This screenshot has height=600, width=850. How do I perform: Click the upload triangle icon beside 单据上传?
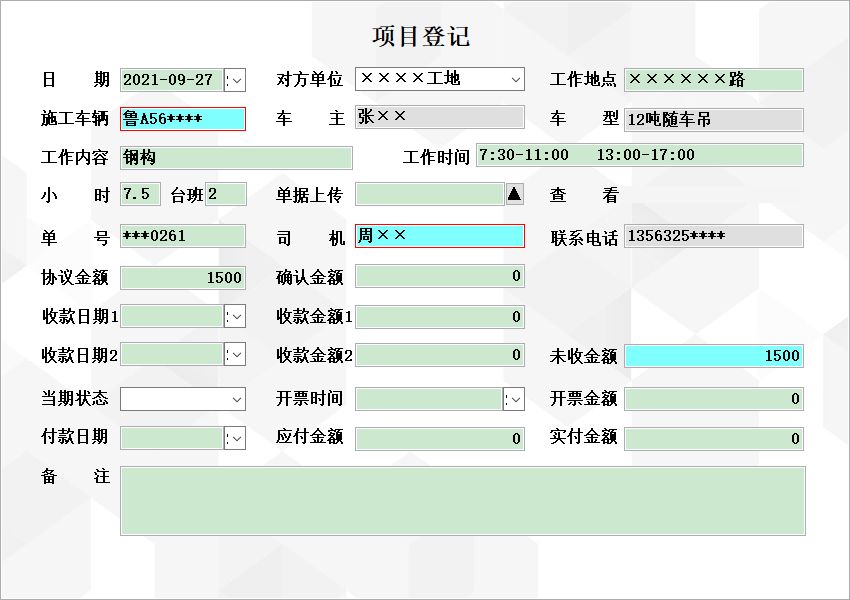click(x=514, y=193)
